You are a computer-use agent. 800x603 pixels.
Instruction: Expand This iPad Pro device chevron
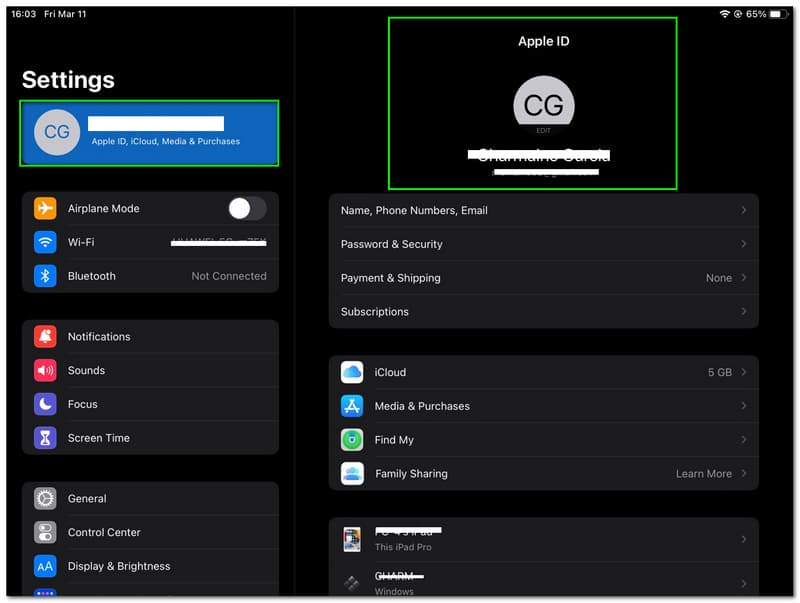point(744,539)
